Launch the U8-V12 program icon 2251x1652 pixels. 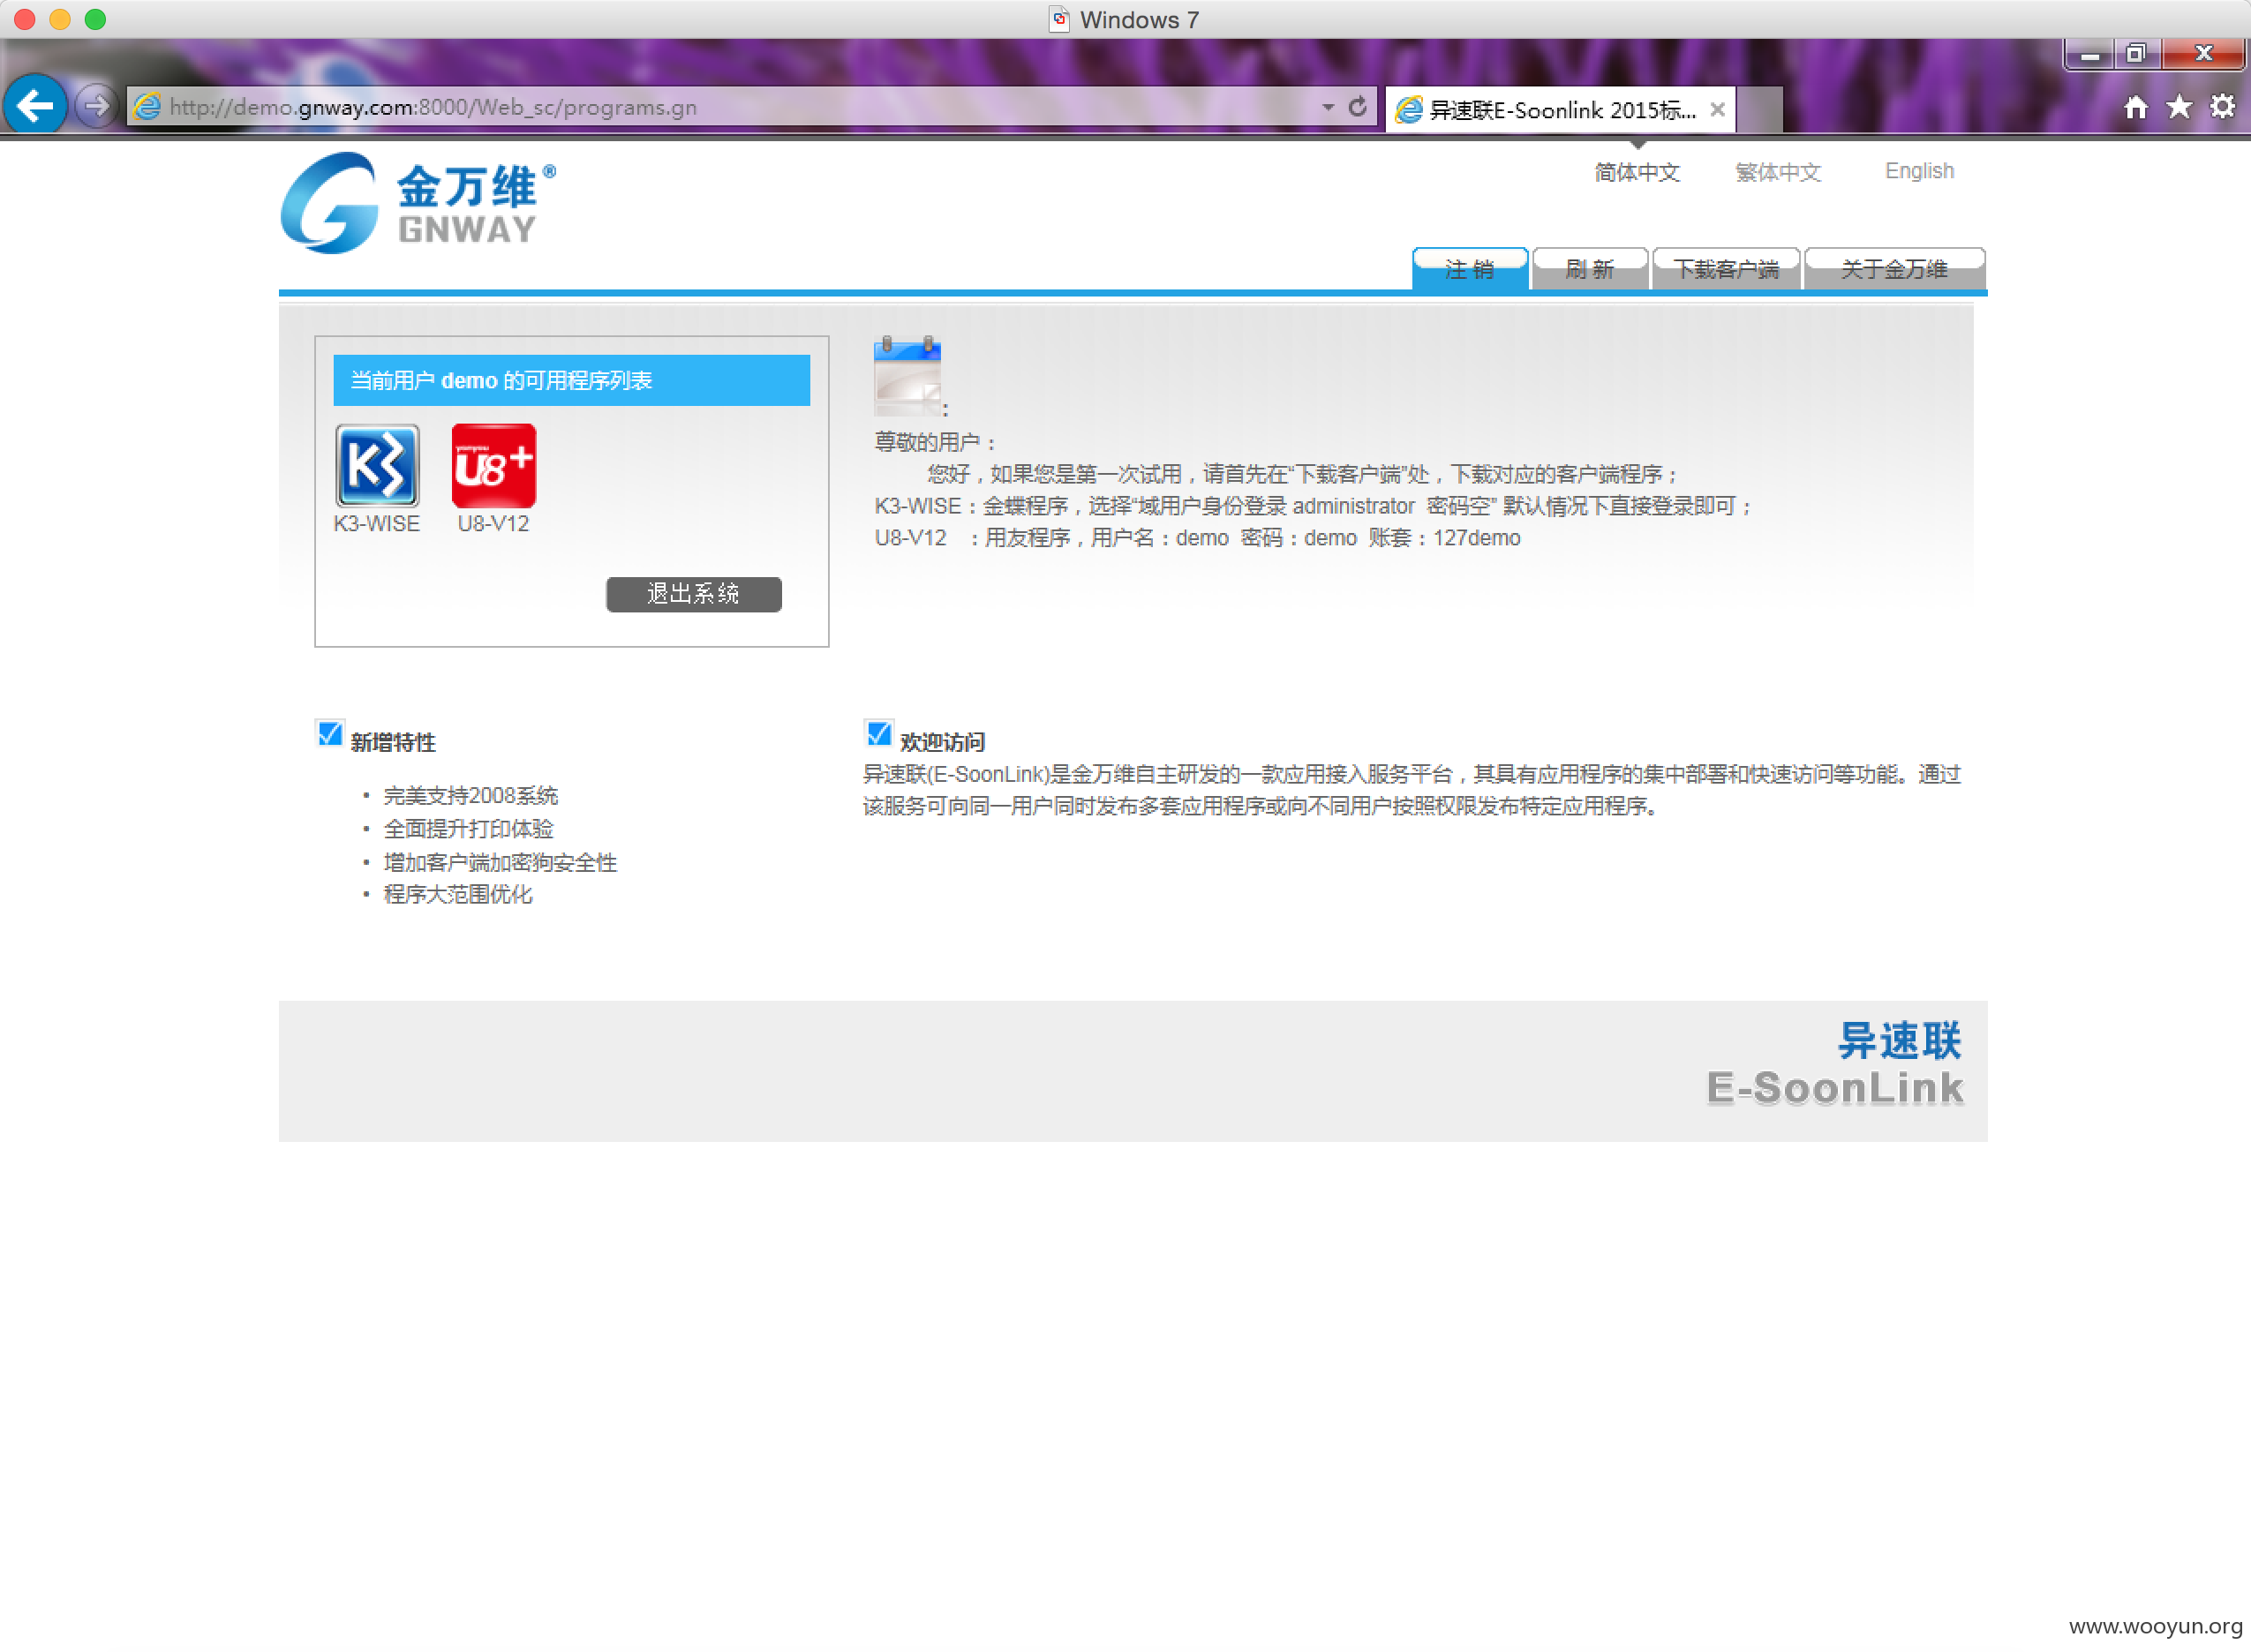coord(494,465)
